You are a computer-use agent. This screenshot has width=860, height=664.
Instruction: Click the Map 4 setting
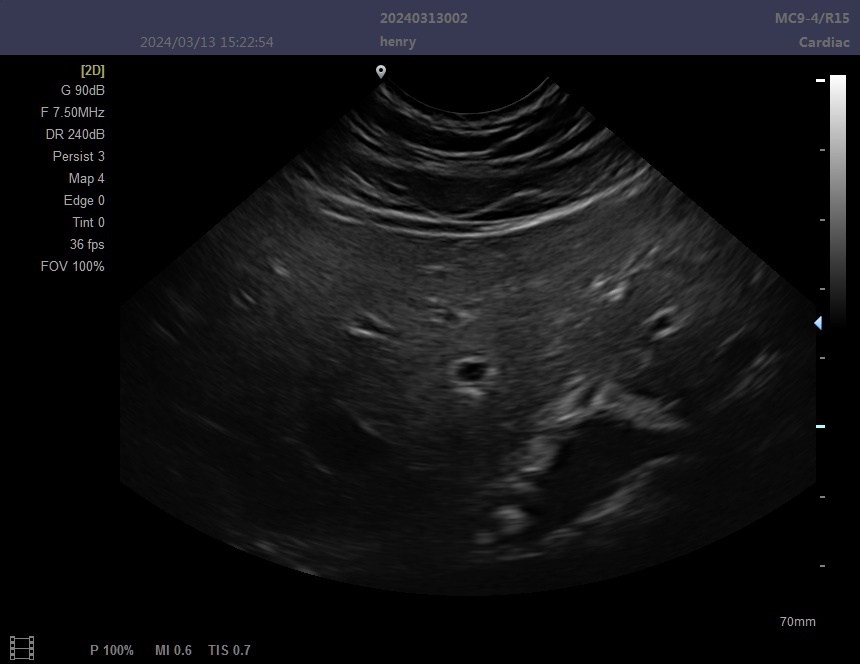coord(86,179)
